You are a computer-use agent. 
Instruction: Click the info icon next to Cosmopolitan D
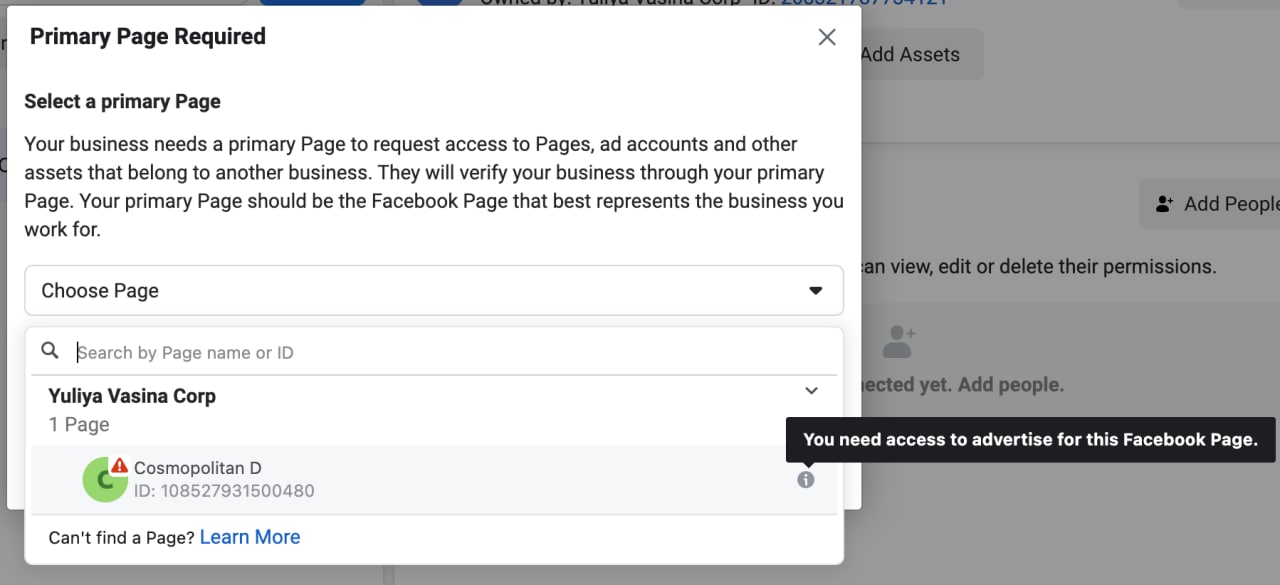click(x=806, y=480)
